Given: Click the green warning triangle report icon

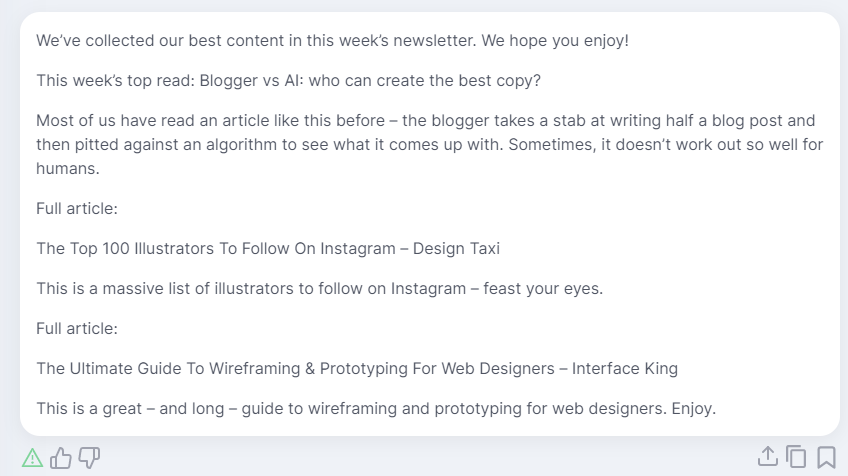Looking at the screenshot, I should point(32,458).
